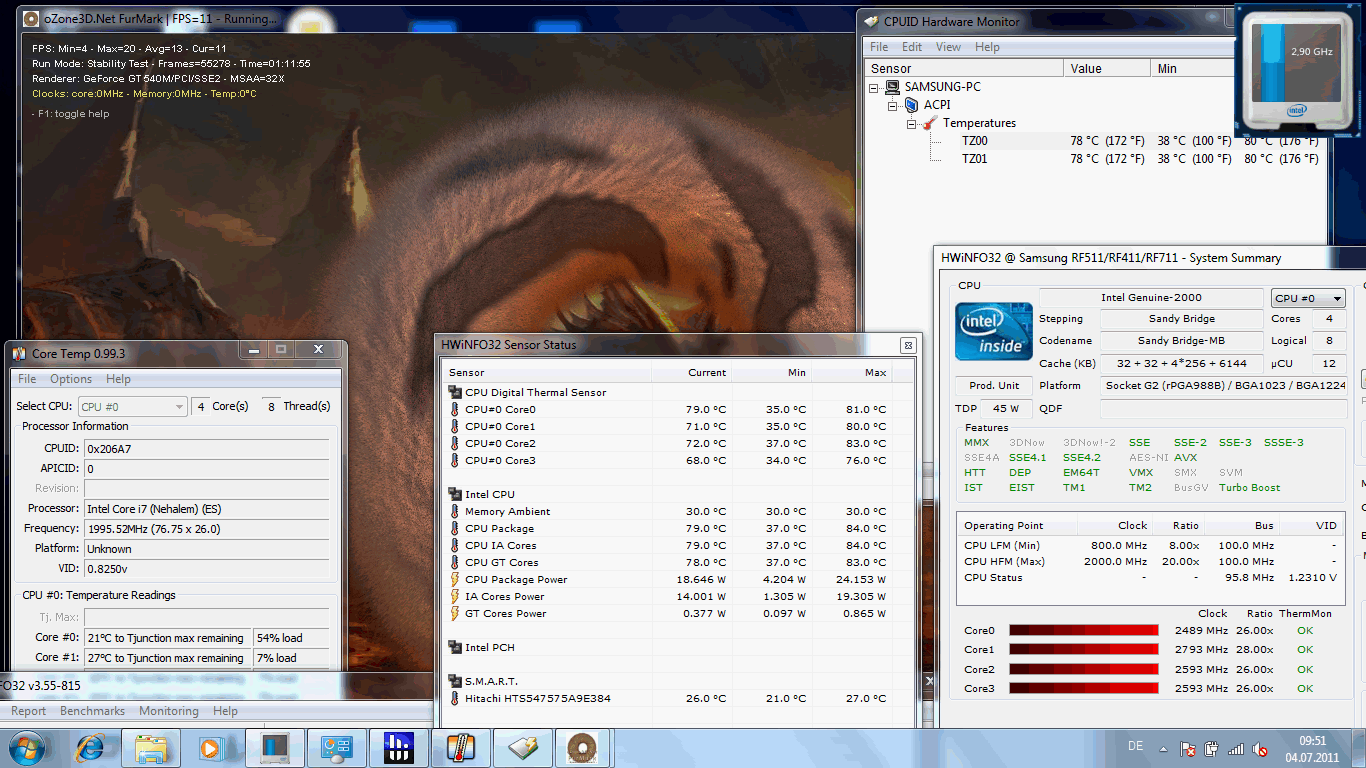Open the Edit menu in Hardware Monitor

912,47
